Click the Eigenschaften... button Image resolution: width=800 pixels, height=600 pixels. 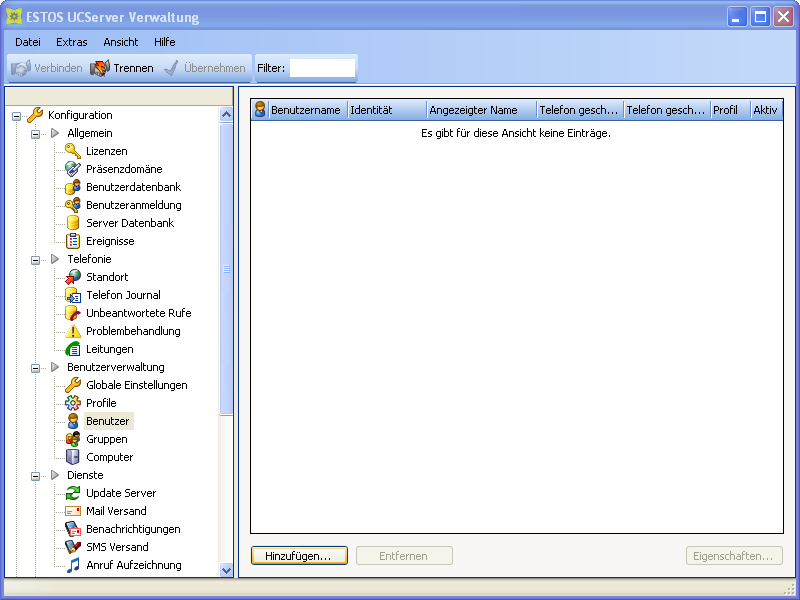pos(734,556)
